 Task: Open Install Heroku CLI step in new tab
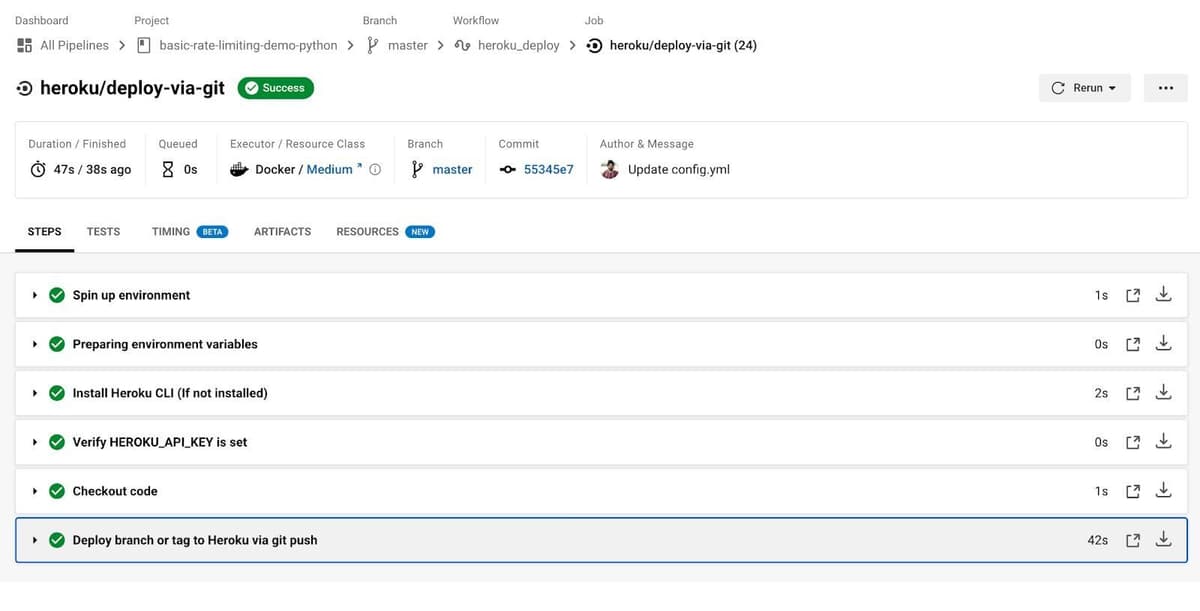tap(1132, 392)
